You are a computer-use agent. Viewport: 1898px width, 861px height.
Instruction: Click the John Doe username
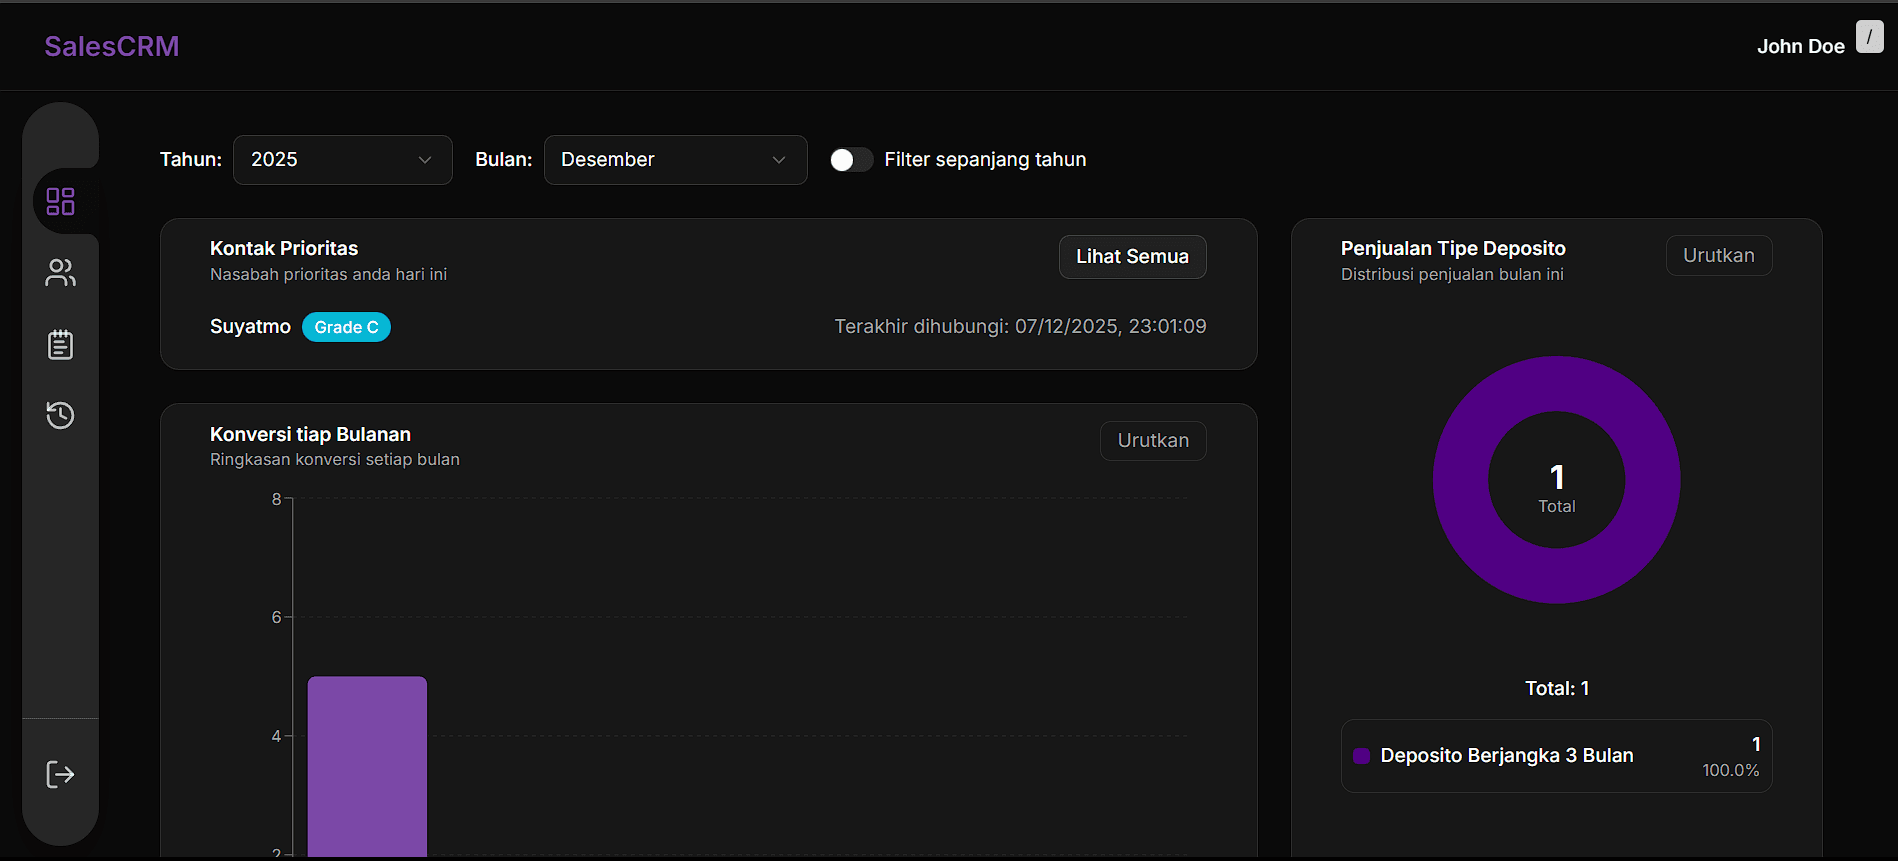(x=1800, y=46)
